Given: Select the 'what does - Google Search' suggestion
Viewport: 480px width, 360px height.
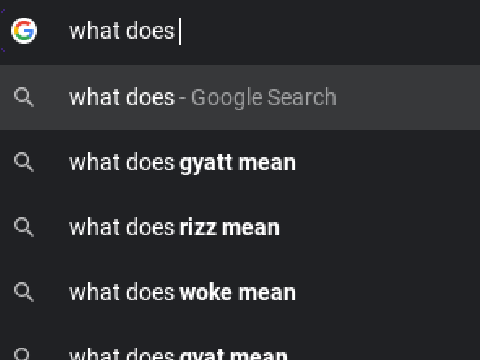Looking at the screenshot, I should pos(240,97).
